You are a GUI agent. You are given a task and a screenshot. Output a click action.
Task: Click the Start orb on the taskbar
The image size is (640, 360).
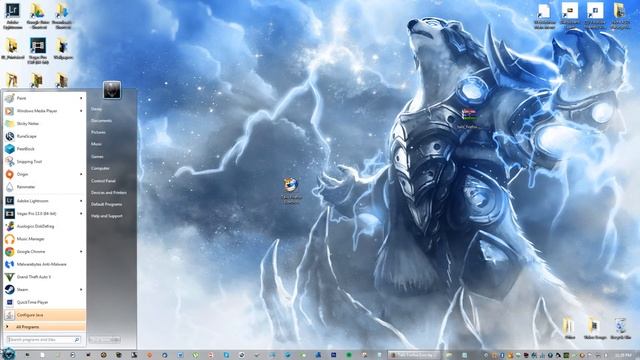click(8, 353)
